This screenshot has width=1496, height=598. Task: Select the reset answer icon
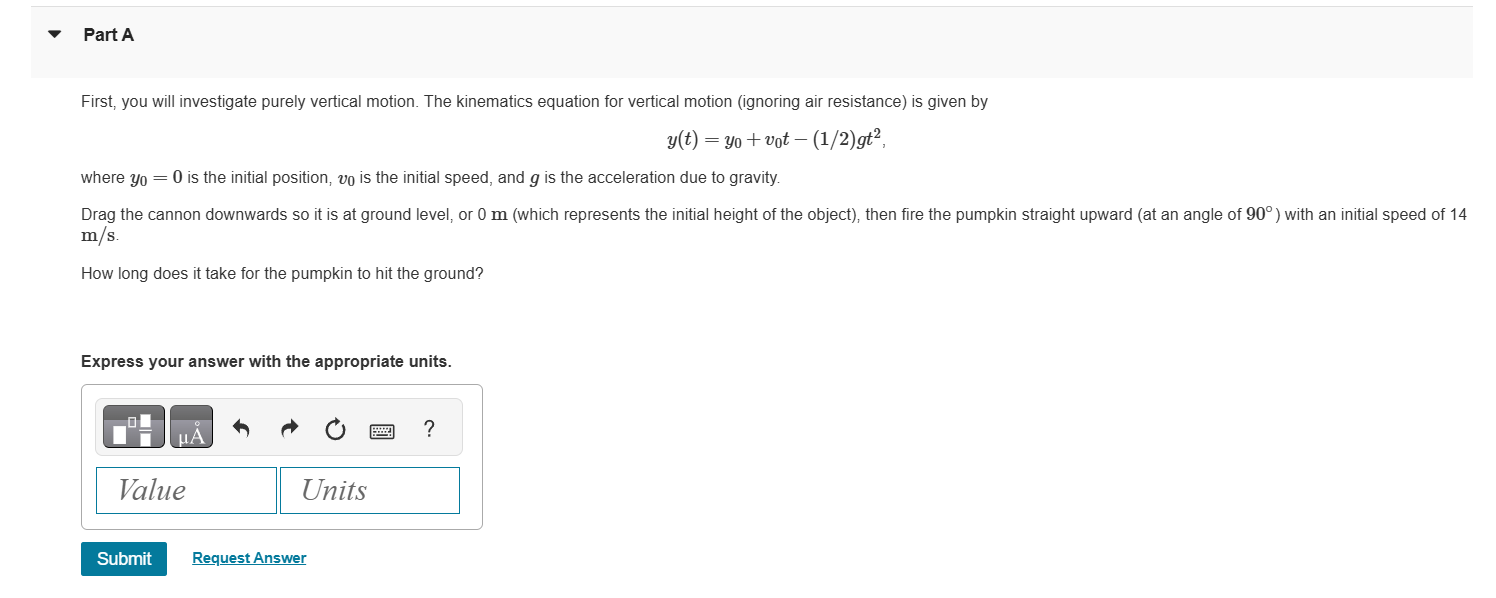point(334,428)
